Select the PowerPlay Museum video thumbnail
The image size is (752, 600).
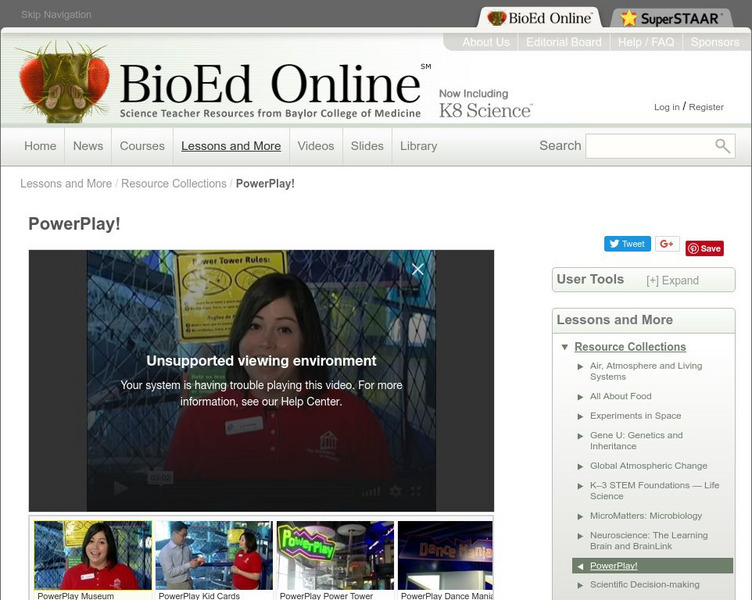93,555
